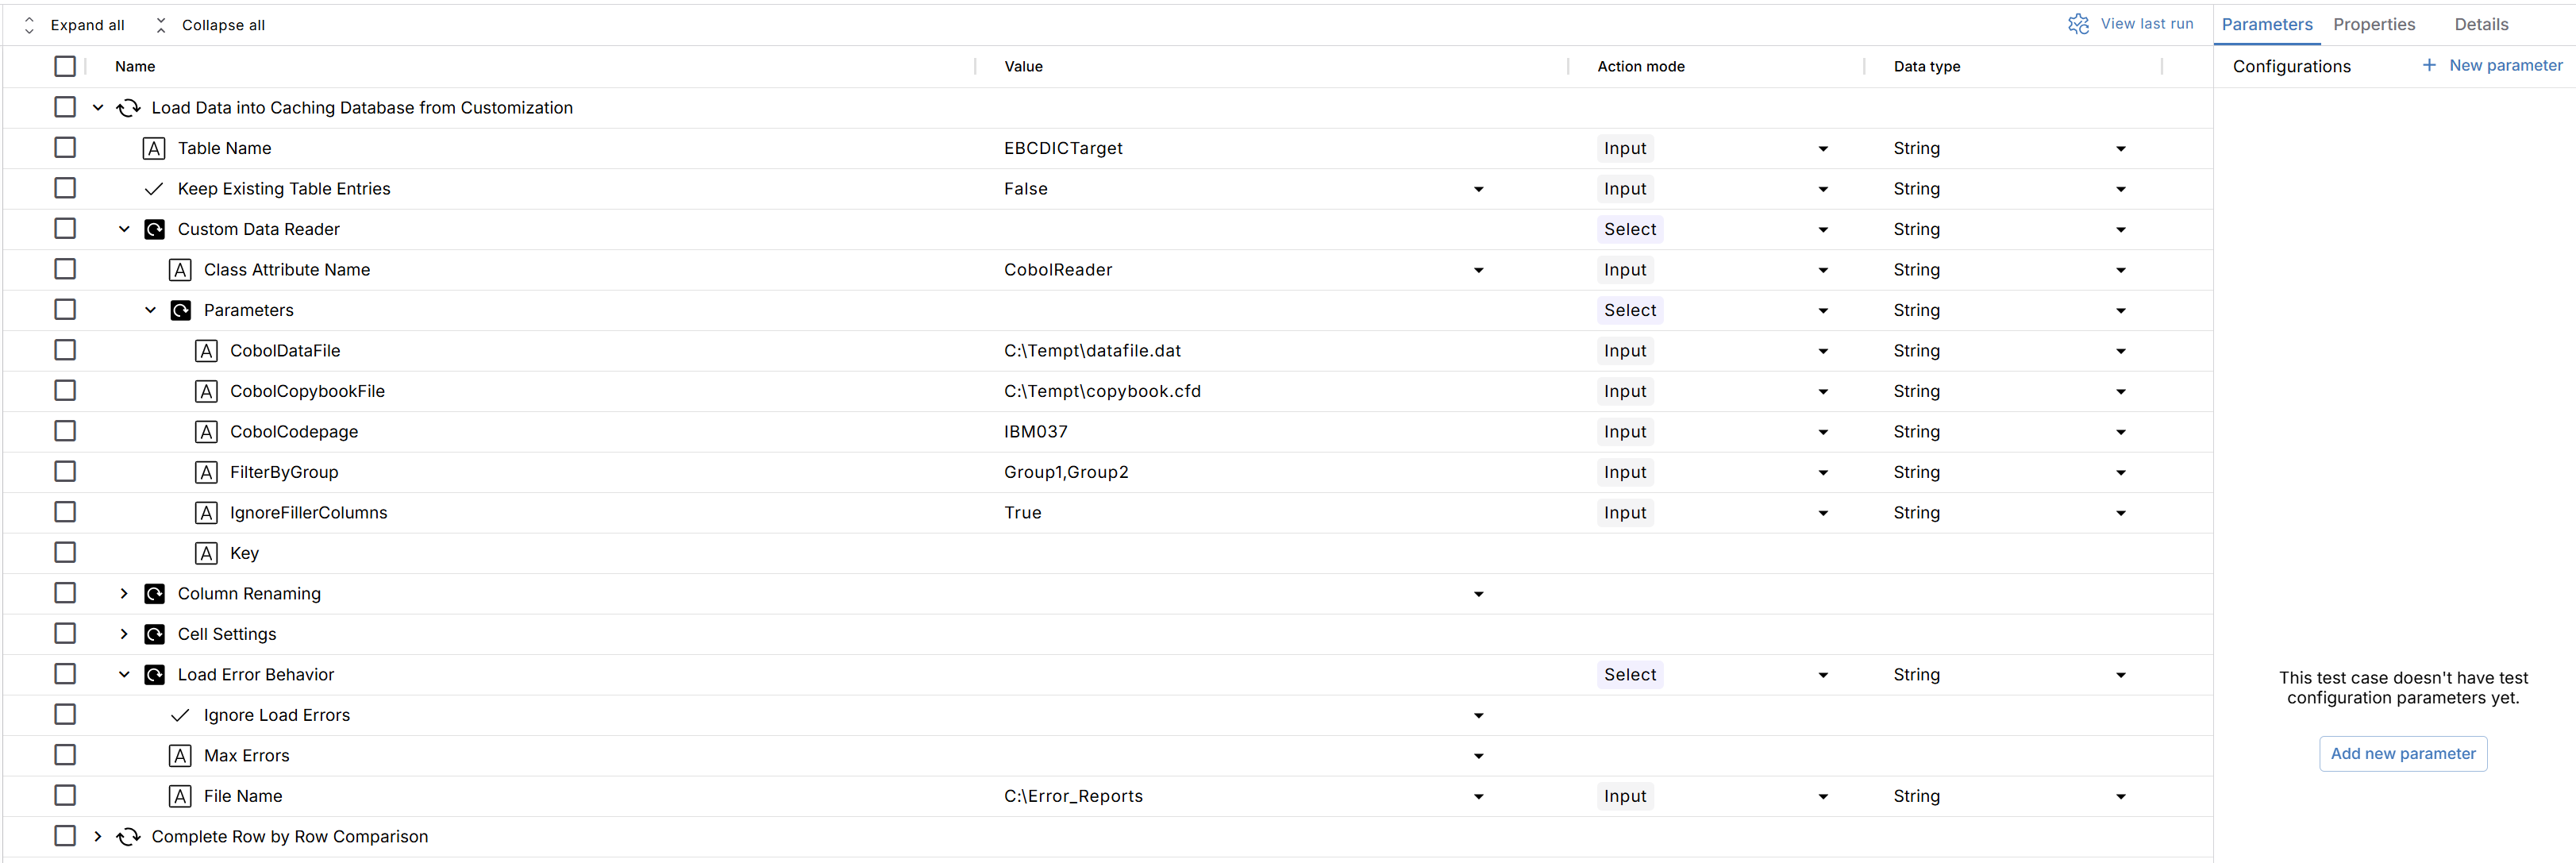Click the Keep Existing Table Entries checkmark icon

point(154,189)
